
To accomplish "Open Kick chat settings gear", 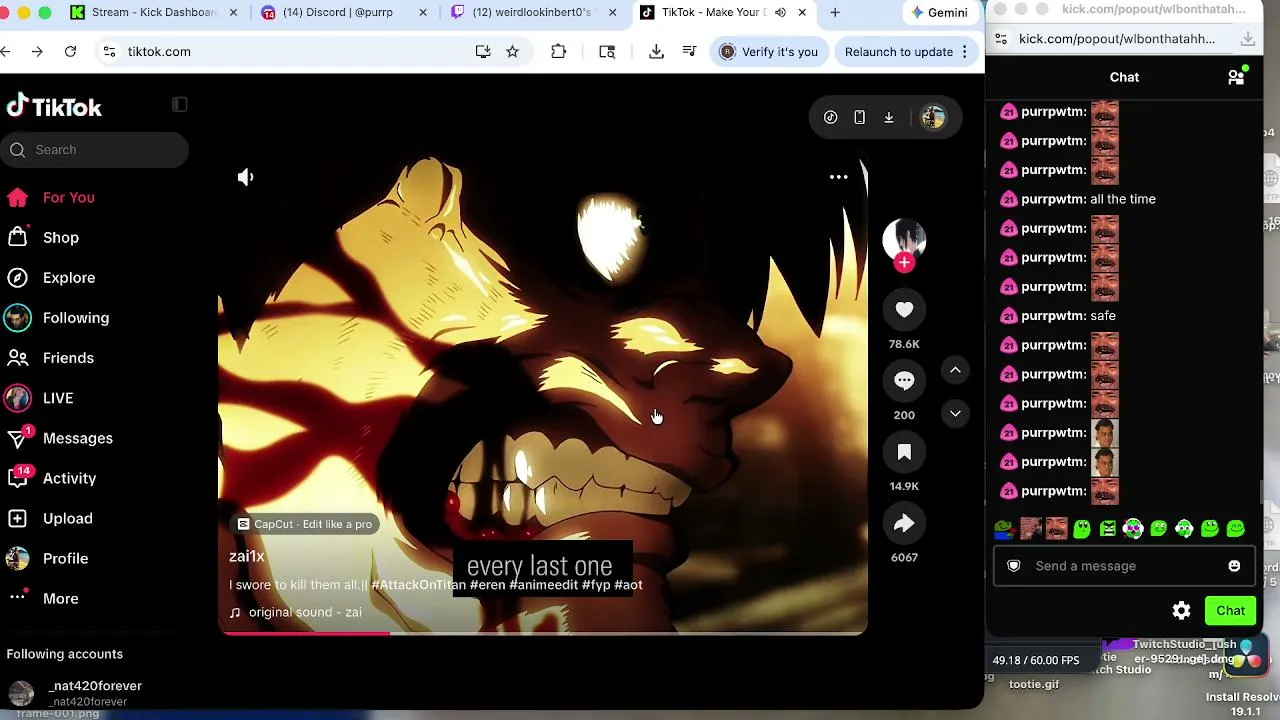I will [x=1181, y=611].
